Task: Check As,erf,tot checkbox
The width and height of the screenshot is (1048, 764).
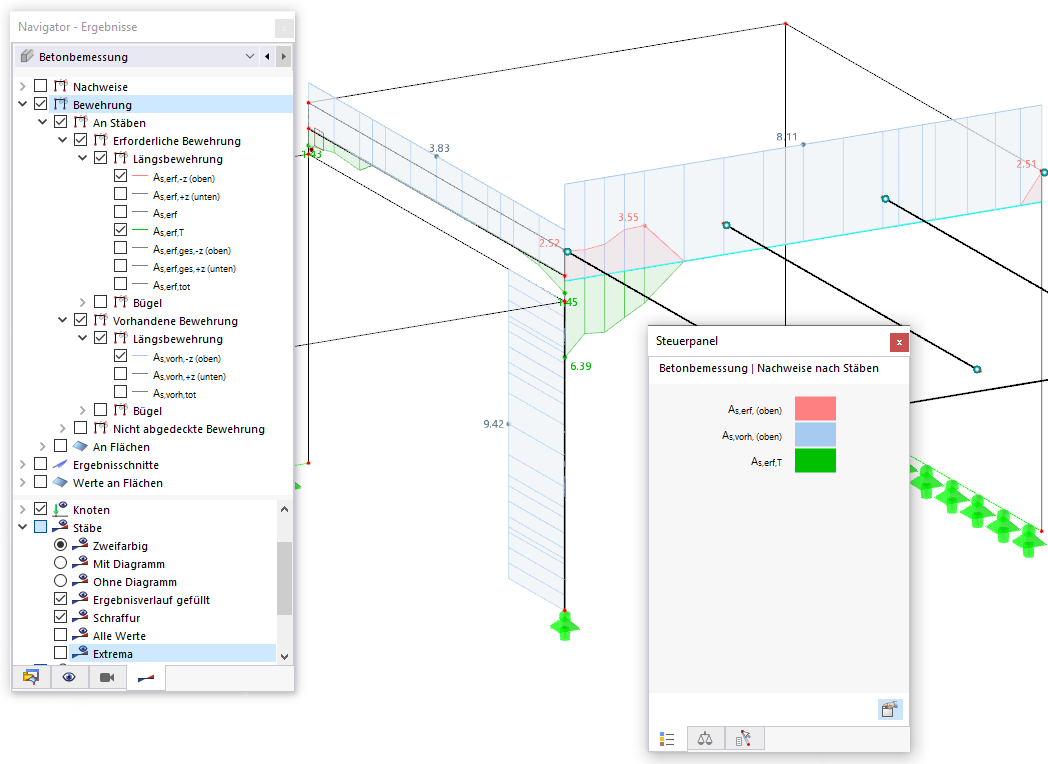Action: click(120, 284)
